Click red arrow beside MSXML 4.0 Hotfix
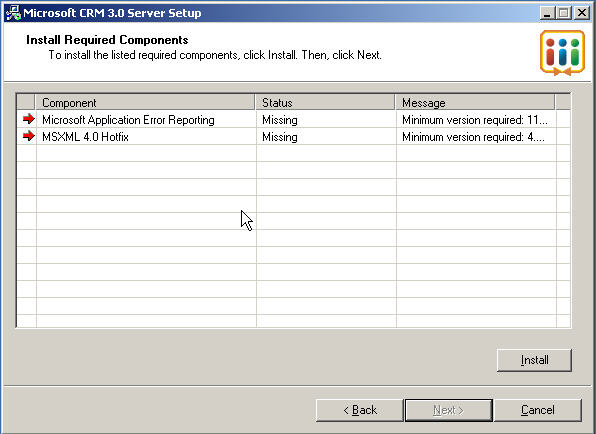Image resolution: width=596 pixels, height=434 pixels. (x=29, y=136)
